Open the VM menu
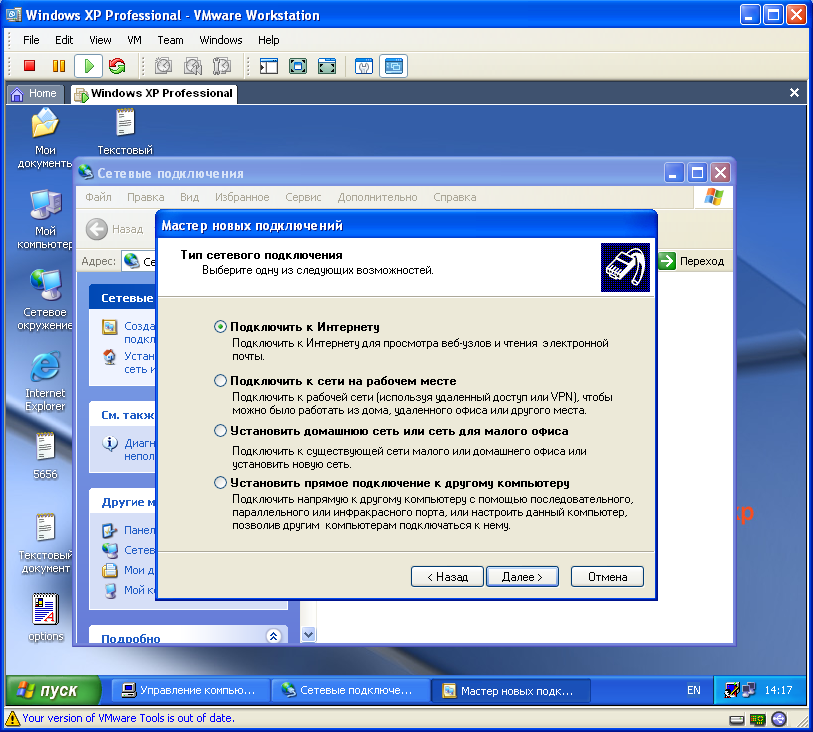813x732 pixels. click(134, 40)
